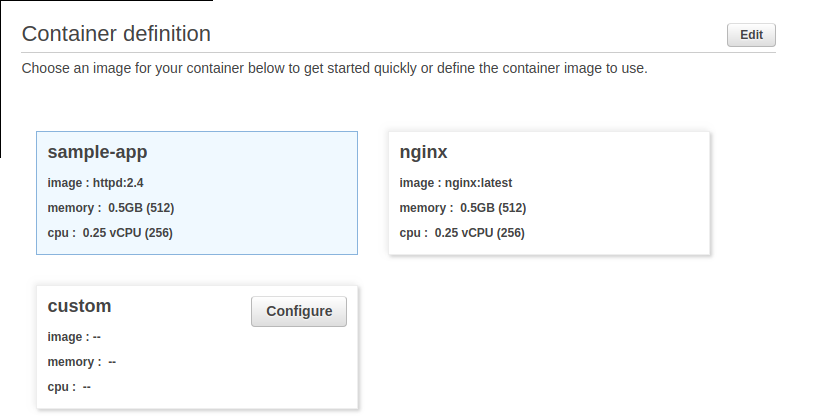This screenshot has width=820, height=418.
Task: Click the httpd:2.4 image line
Action: 95,183
